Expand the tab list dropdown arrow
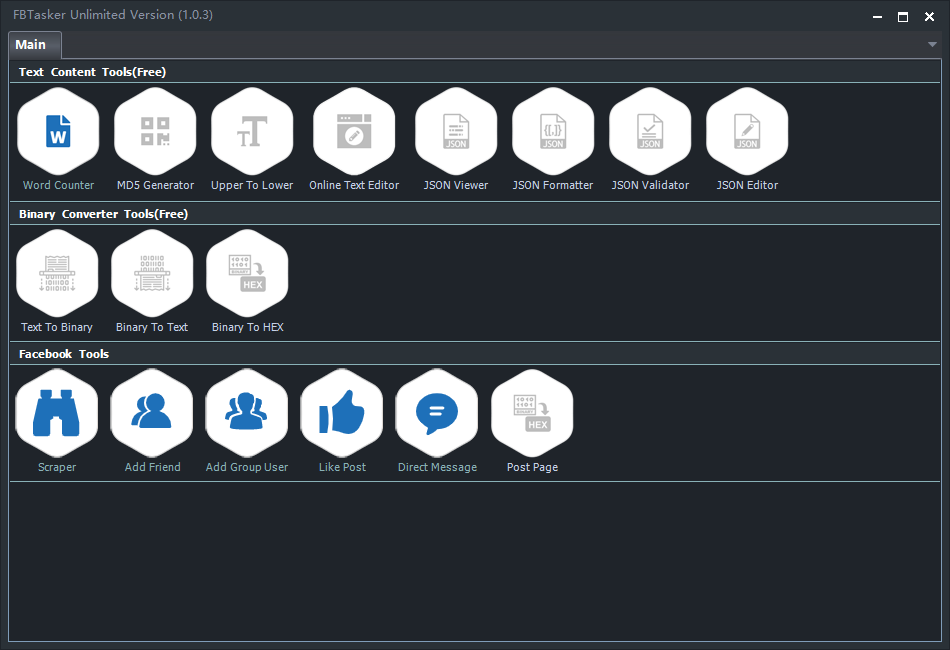This screenshot has width=950, height=650. tap(932, 45)
